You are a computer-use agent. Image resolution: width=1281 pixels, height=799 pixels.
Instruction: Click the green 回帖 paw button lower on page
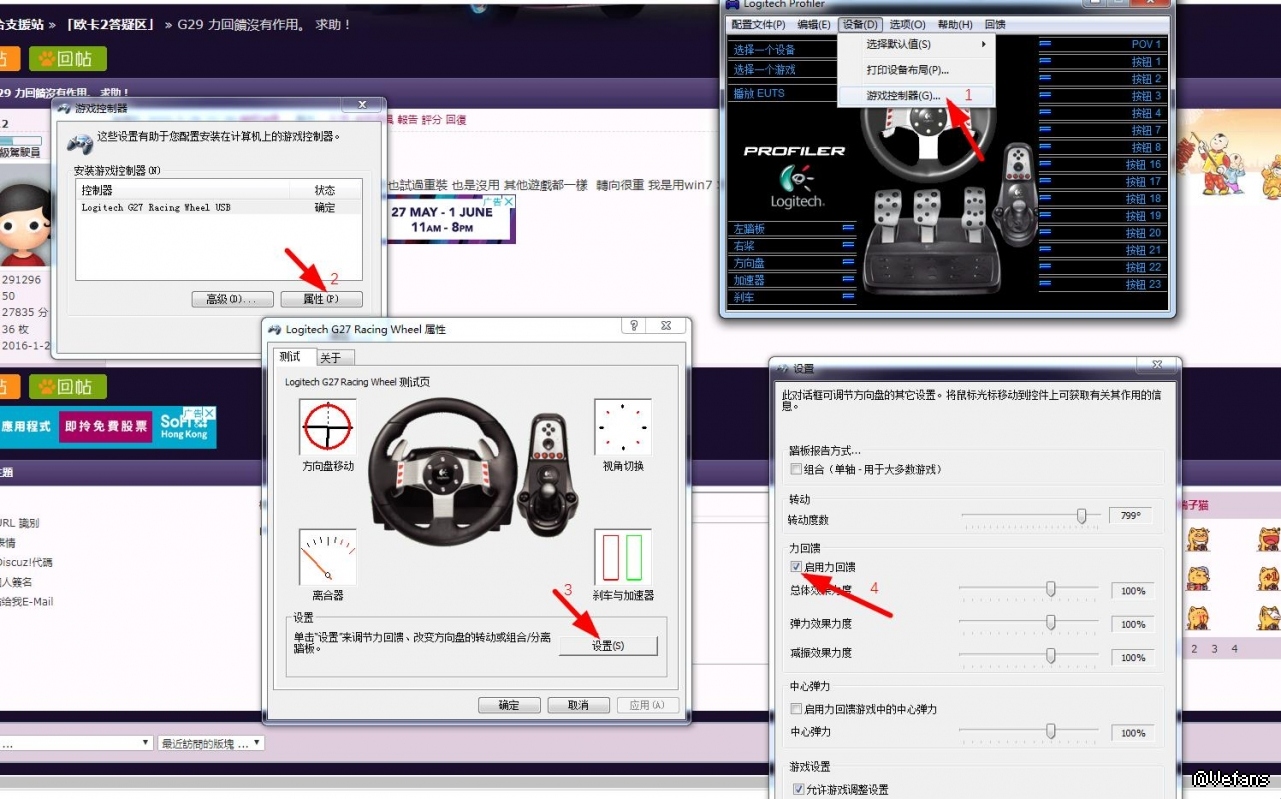[x=68, y=386]
